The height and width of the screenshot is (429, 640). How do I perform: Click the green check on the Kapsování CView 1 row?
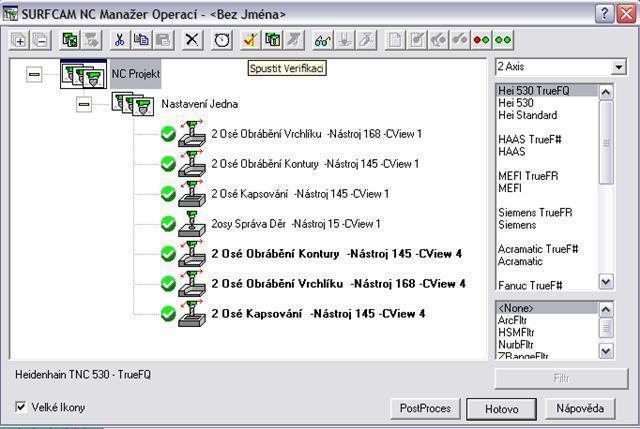(168, 194)
